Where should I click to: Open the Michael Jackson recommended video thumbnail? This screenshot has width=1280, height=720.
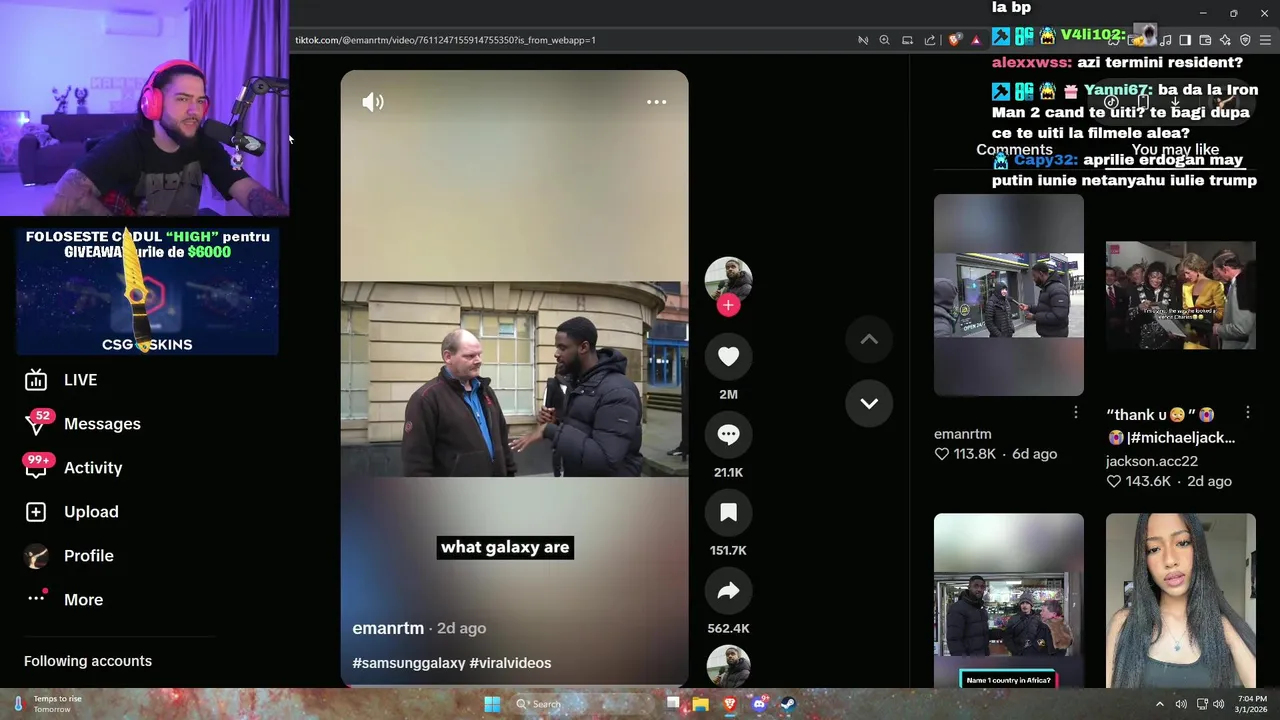(1180, 295)
